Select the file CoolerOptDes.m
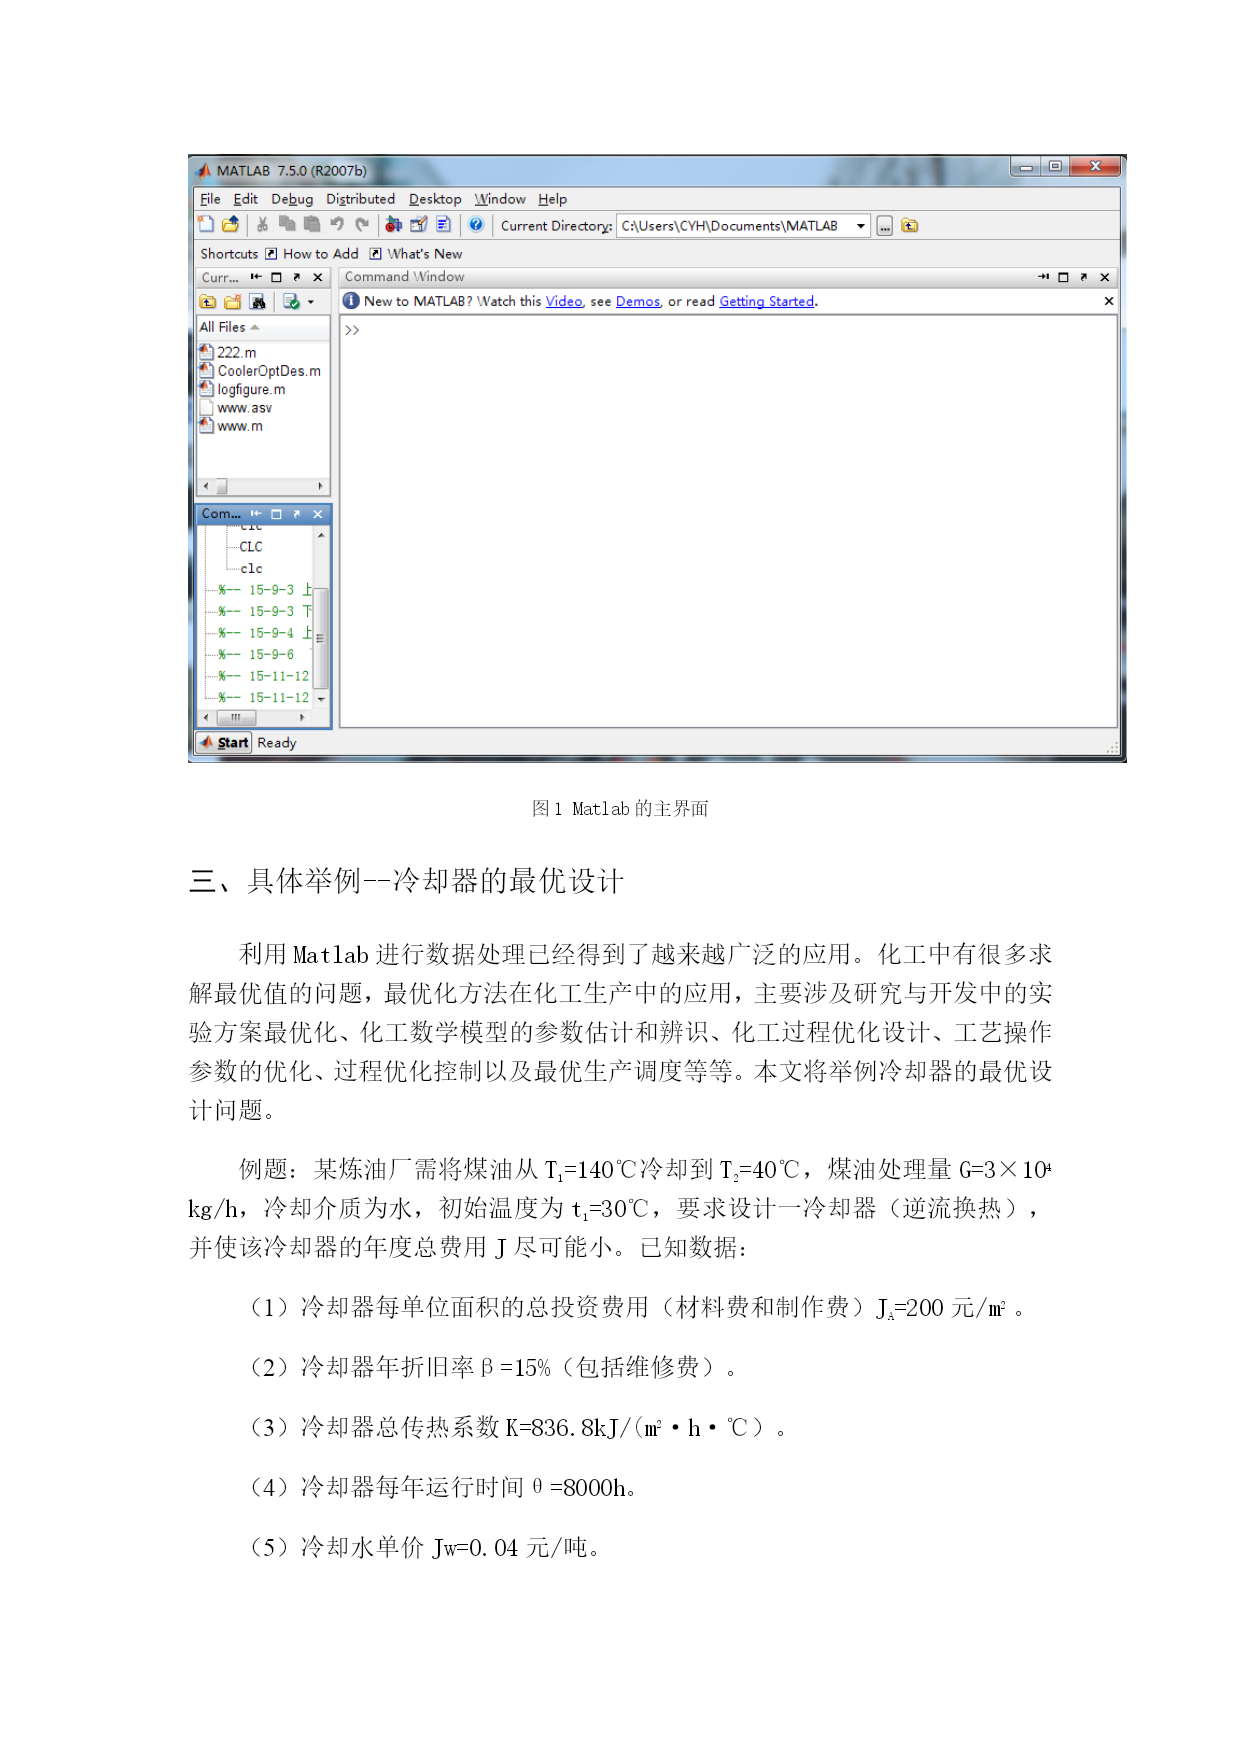This screenshot has height=1754, width=1241. point(260,371)
